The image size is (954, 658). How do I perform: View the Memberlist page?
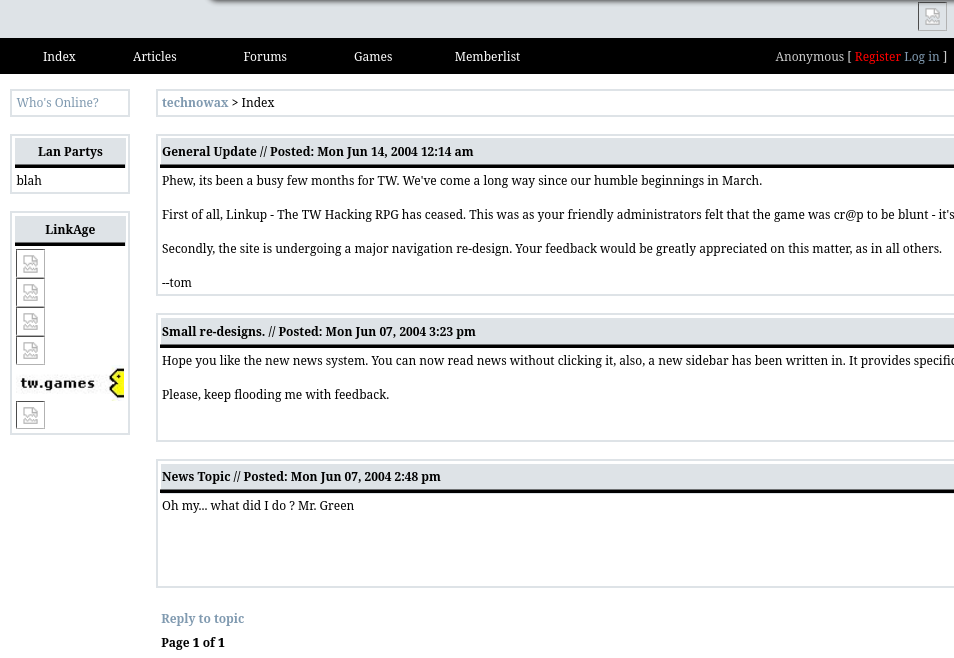click(487, 57)
